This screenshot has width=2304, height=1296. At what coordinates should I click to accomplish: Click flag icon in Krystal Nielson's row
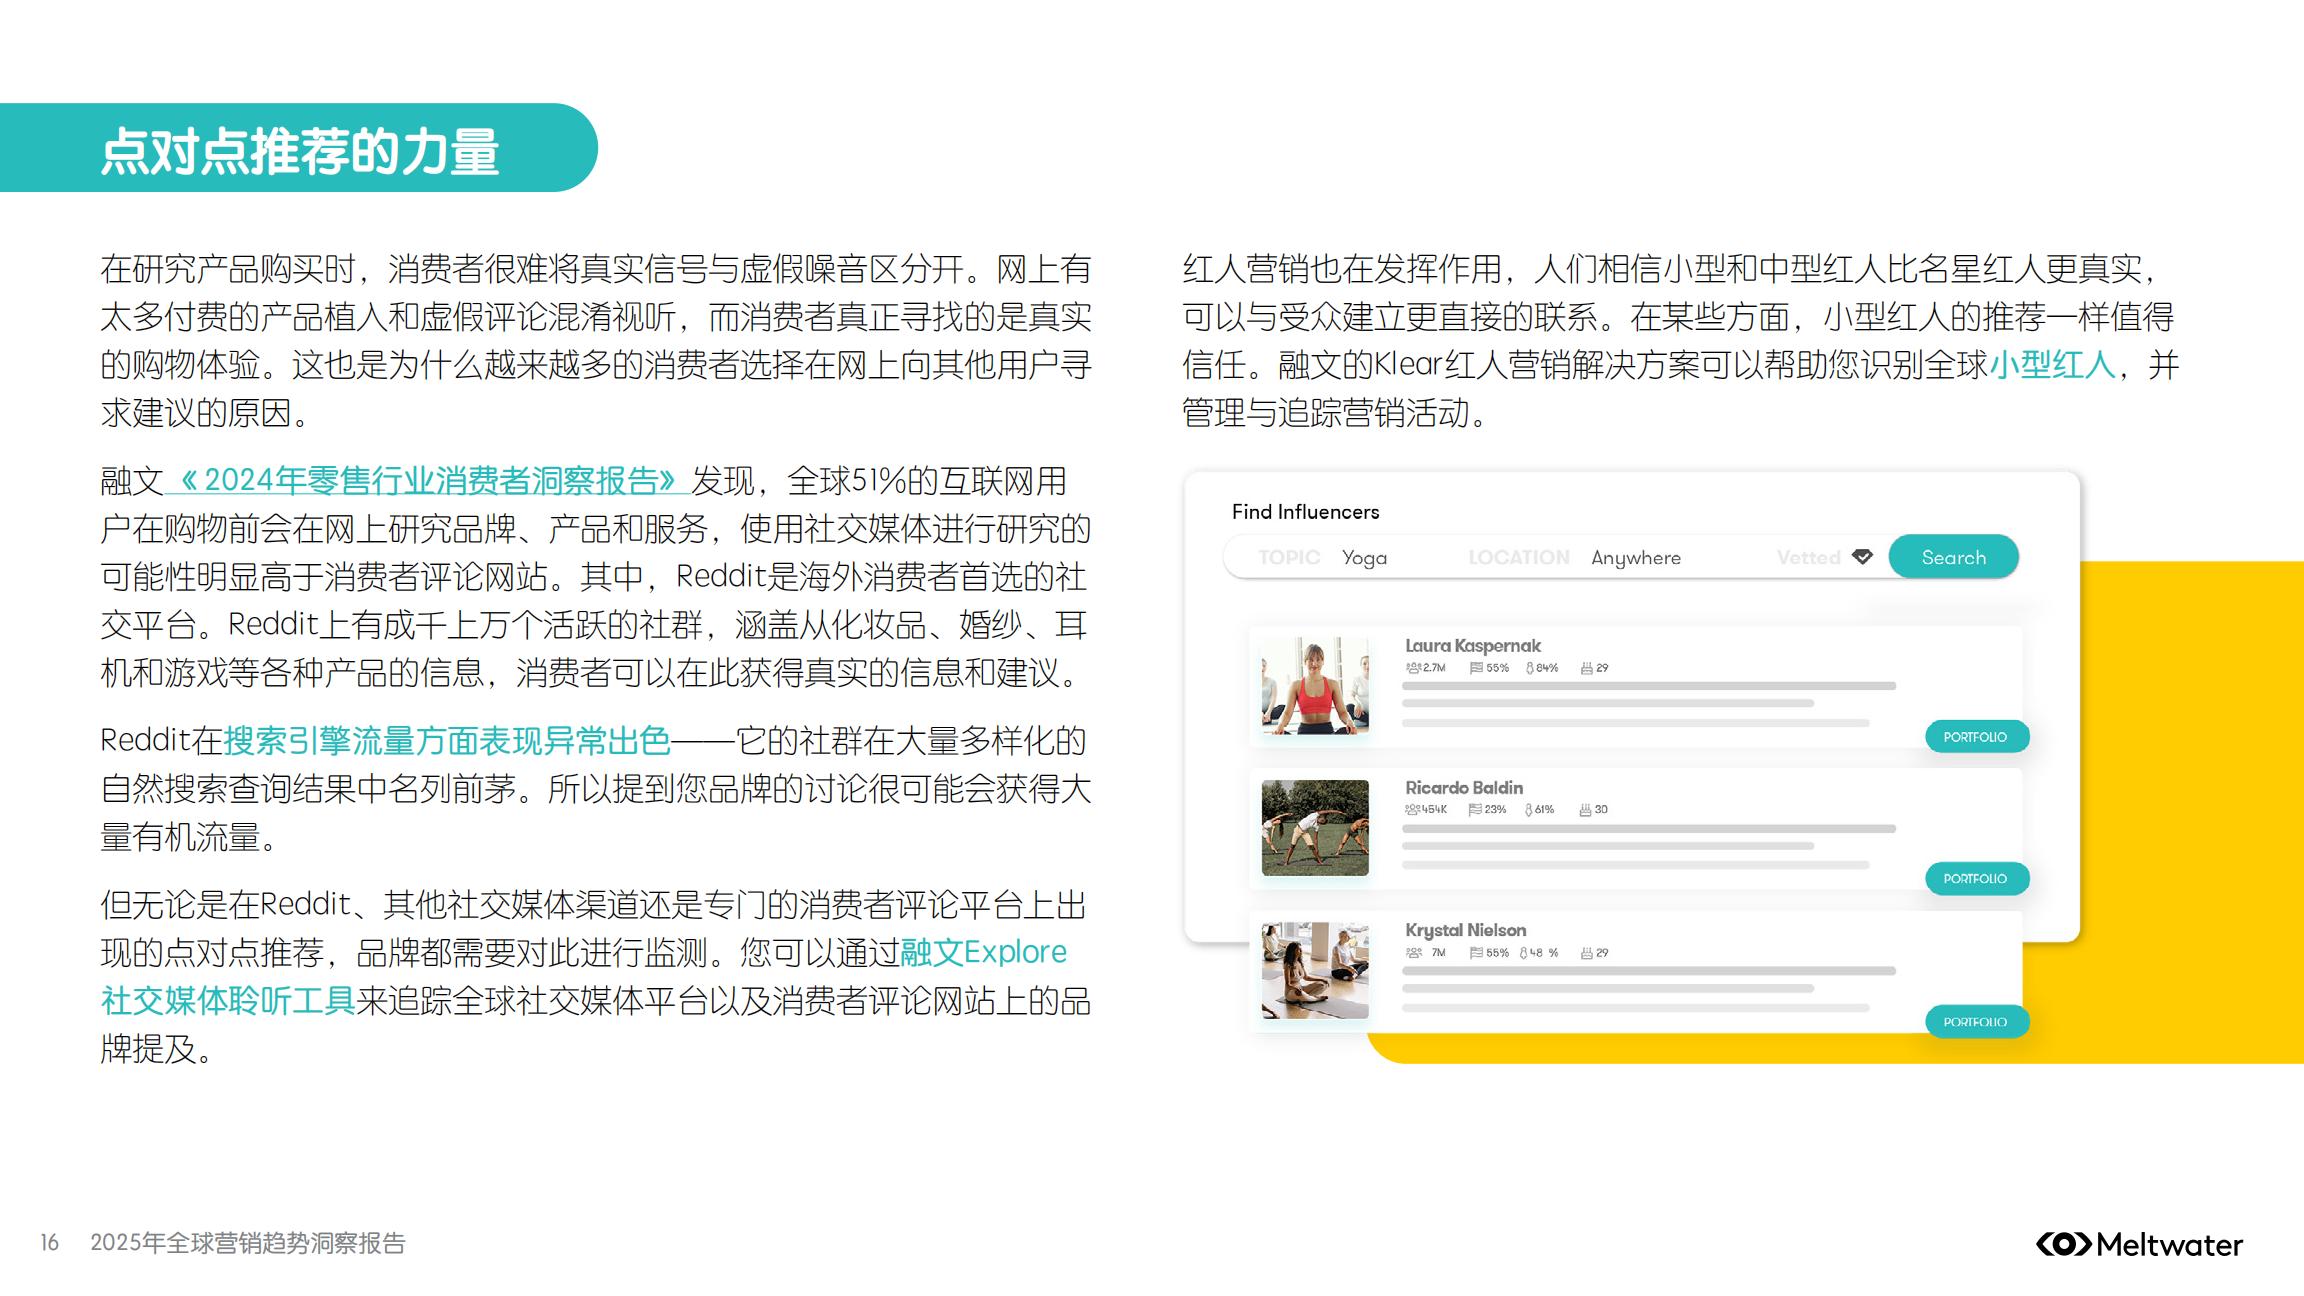click(1476, 953)
